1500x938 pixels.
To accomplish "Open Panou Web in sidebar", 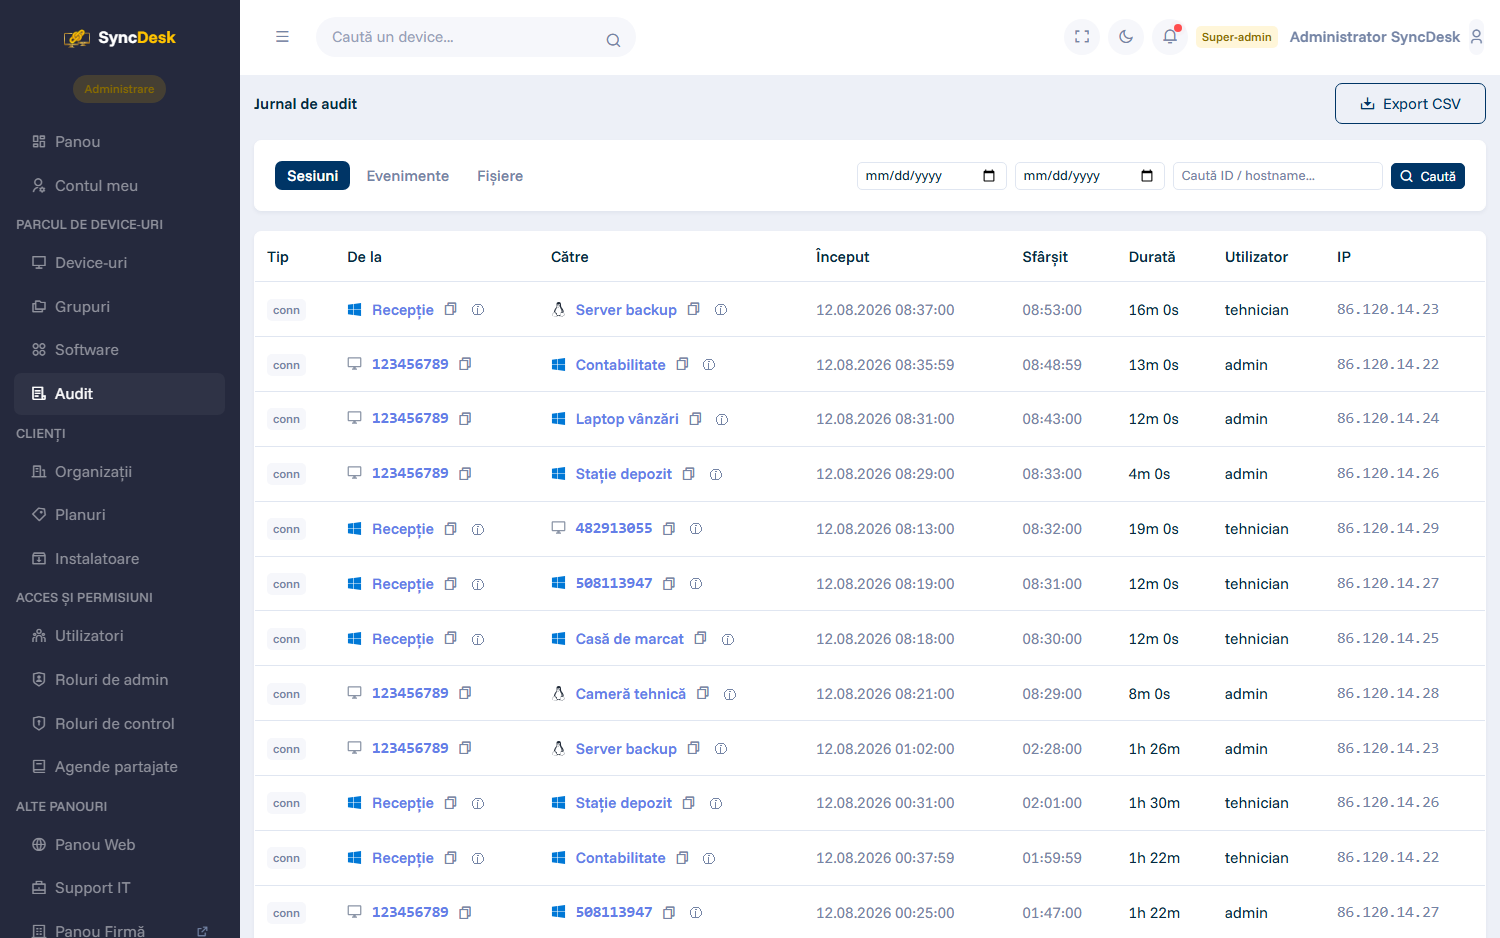I will pyautogui.click(x=120, y=845).
